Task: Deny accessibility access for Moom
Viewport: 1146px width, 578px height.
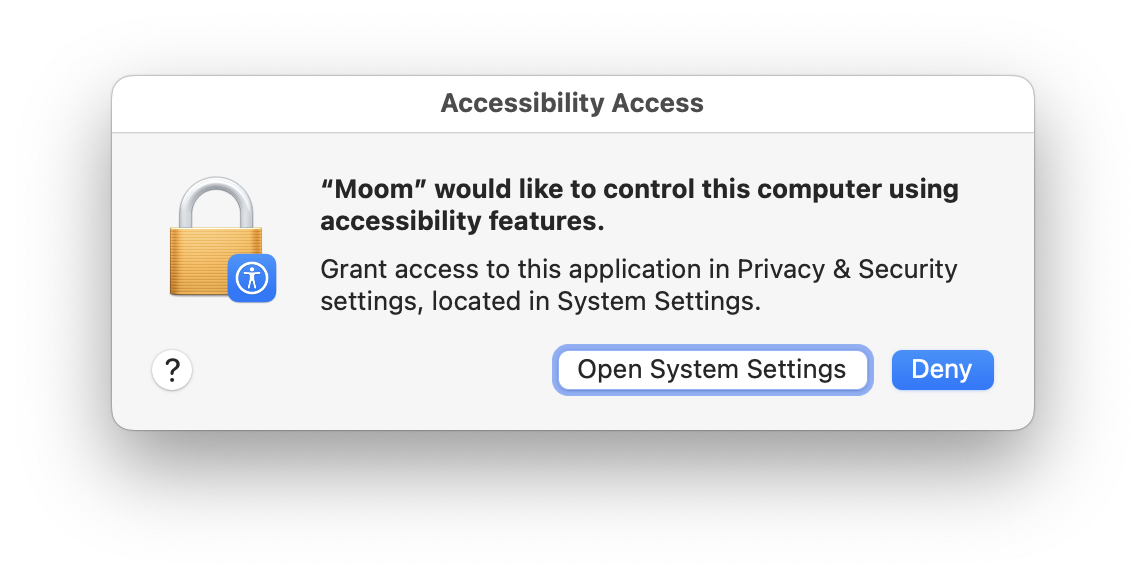Action: (x=942, y=369)
